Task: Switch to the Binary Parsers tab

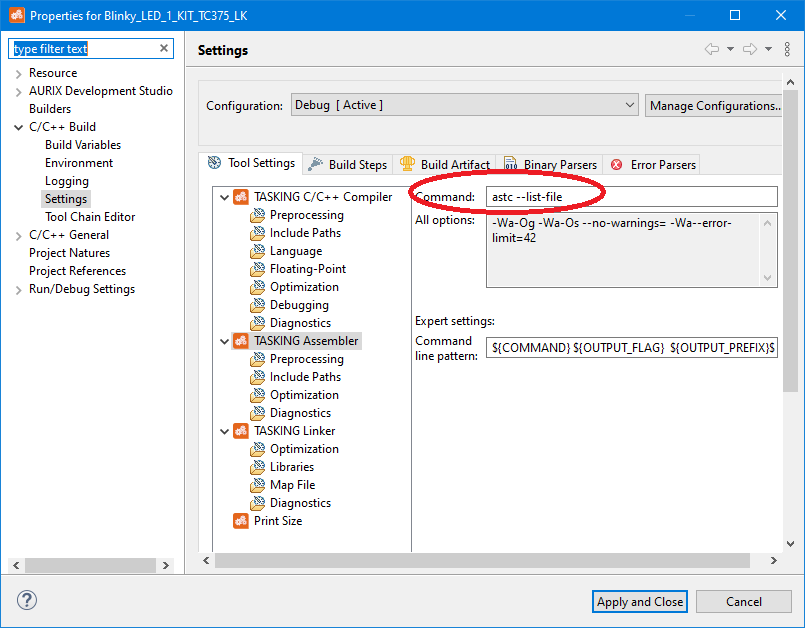Action: coord(550,165)
